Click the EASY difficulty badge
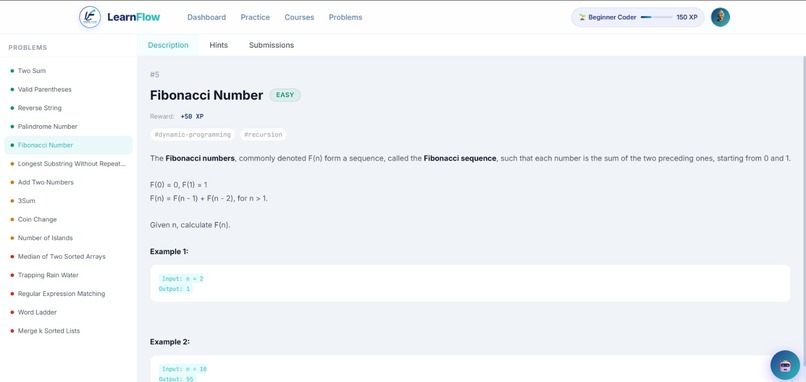The width and height of the screenshot is (806, 382). coord(285,95)
